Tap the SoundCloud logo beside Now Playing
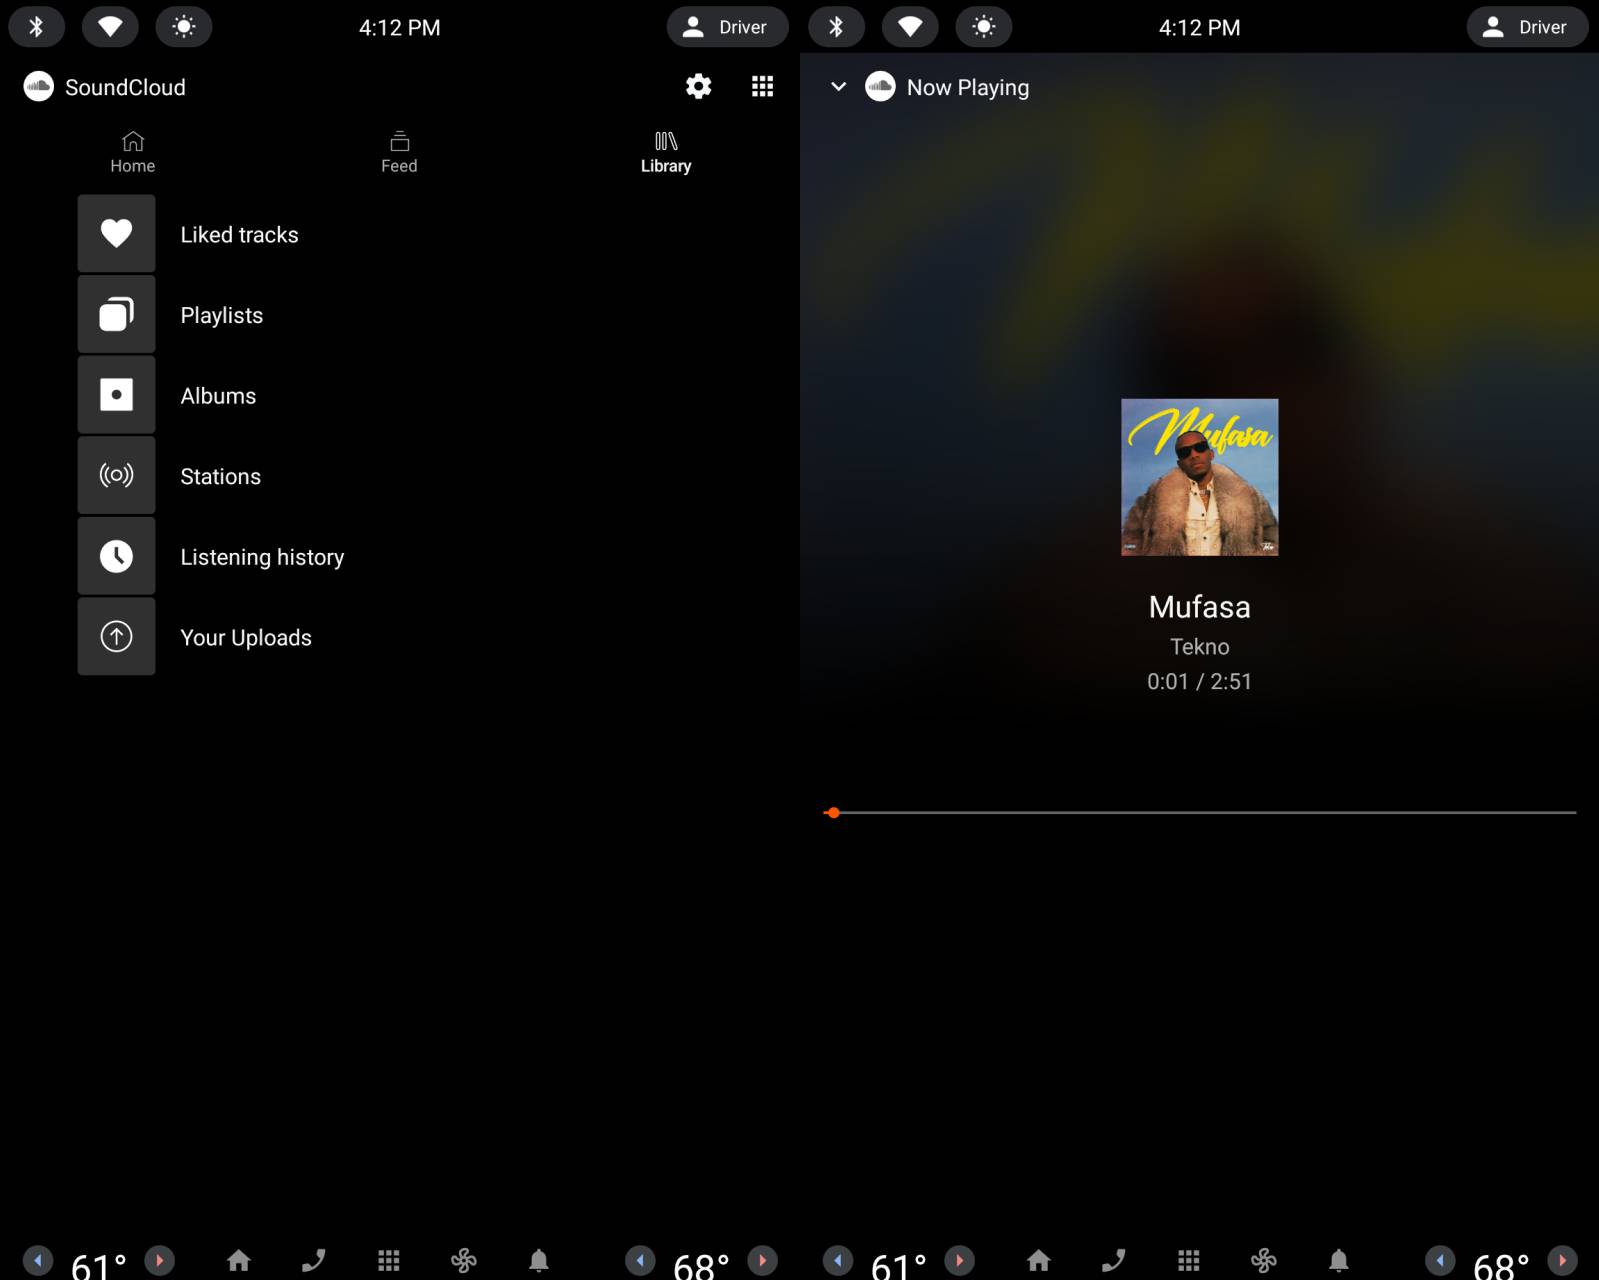This screenshot has width=1599, height=1280. (880, 87)
